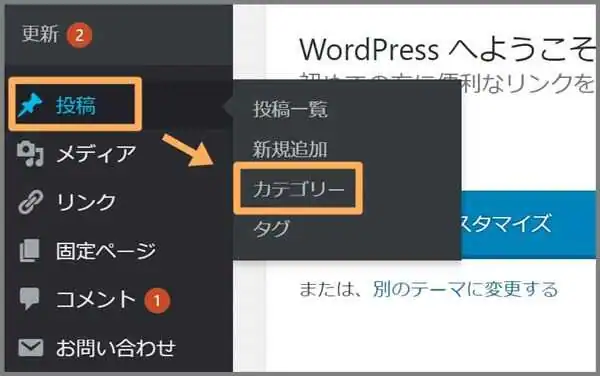Image resolution: width=600 pixels, height=376 pixels.
Task: Select タグ in the submenu
Action: (271, 229)
